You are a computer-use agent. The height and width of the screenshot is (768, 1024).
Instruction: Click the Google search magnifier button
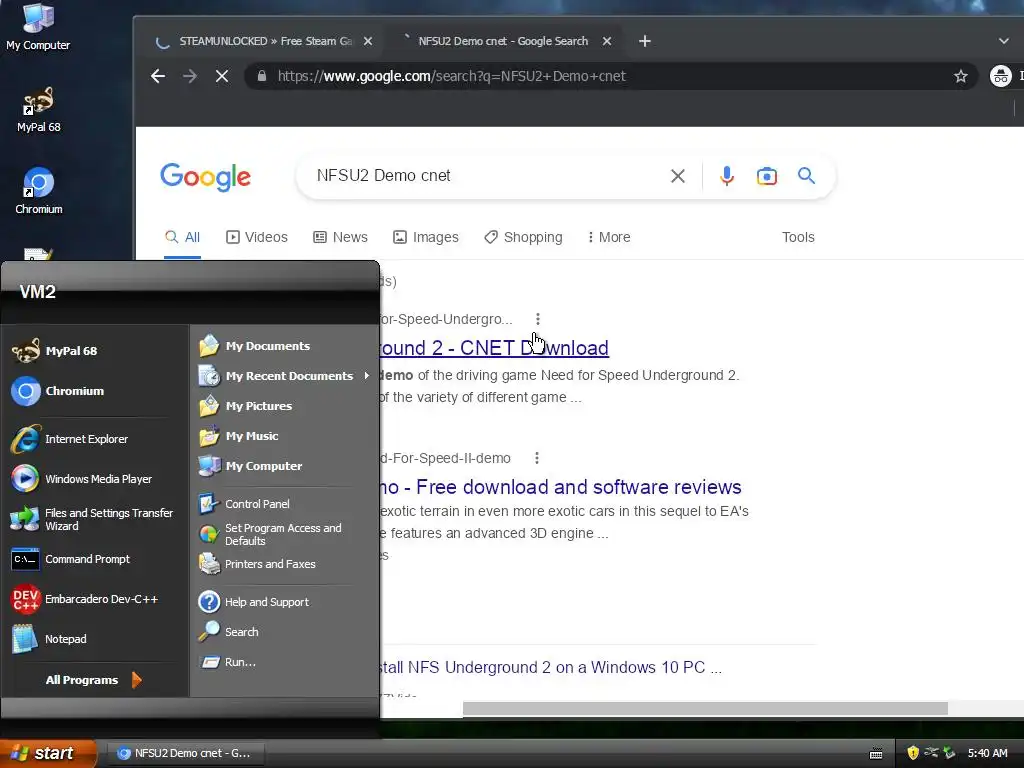point(807,176)
